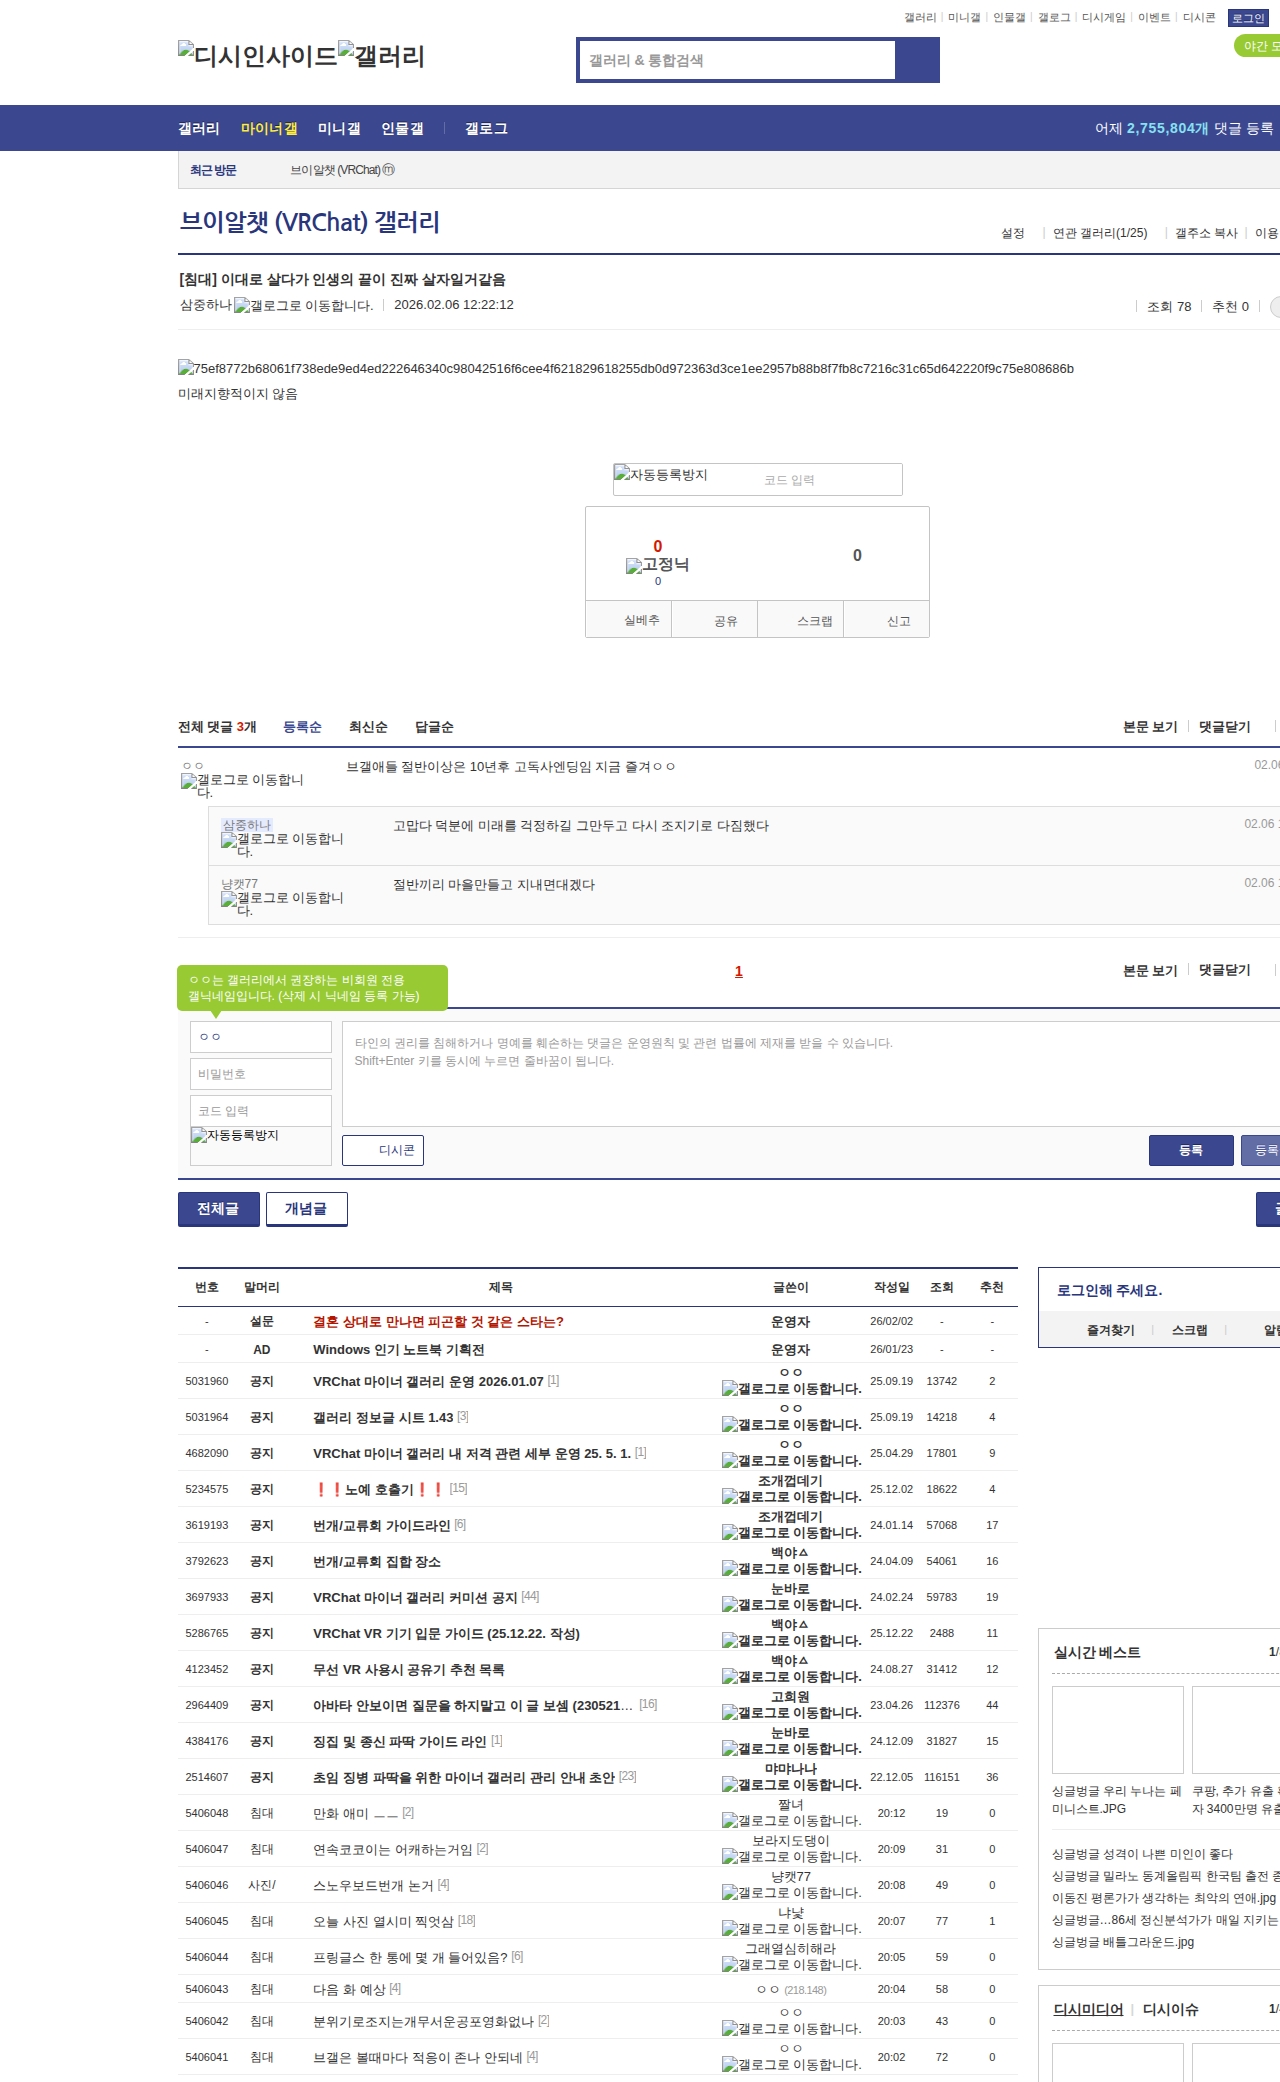The height and width of the screenshot is (2082, 1280).
Task: Open the post titled 스노우보드번개 논거
Action: pos(373,1885)
